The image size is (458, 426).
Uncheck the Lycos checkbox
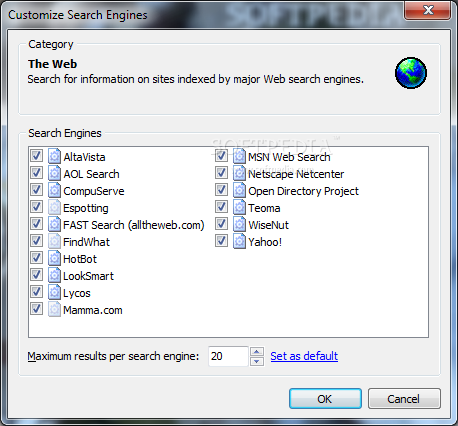(36, 292)
